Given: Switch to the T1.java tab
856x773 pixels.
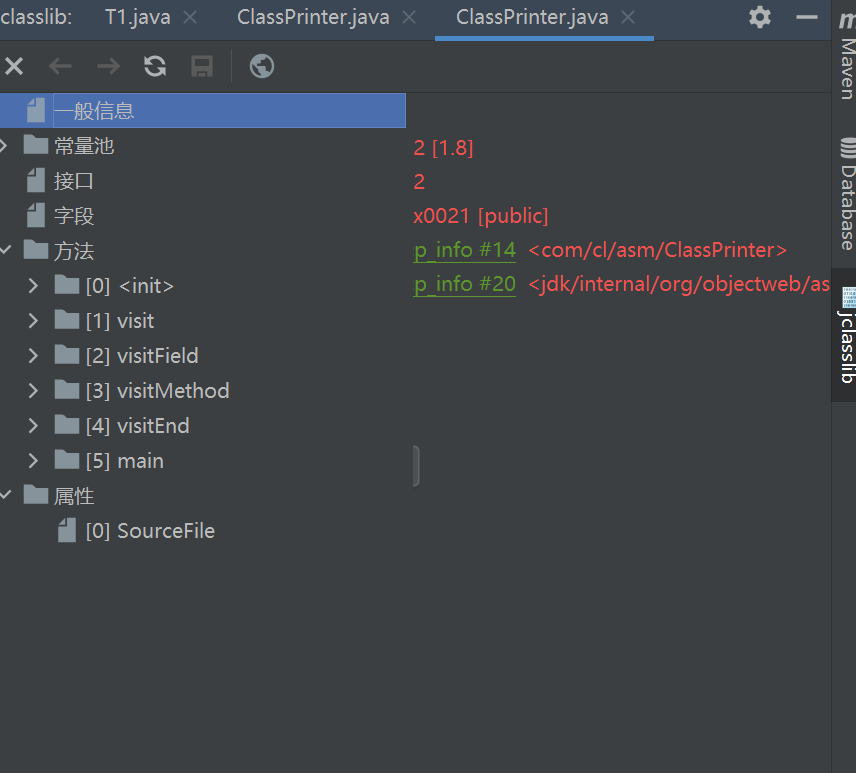Looking at the screenshot, I should (x=136, y=16).
